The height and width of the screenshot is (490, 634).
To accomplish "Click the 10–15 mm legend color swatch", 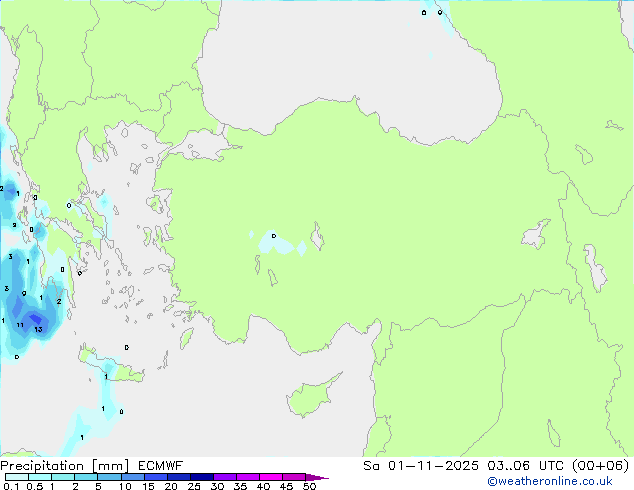I will tap(132, 477).
